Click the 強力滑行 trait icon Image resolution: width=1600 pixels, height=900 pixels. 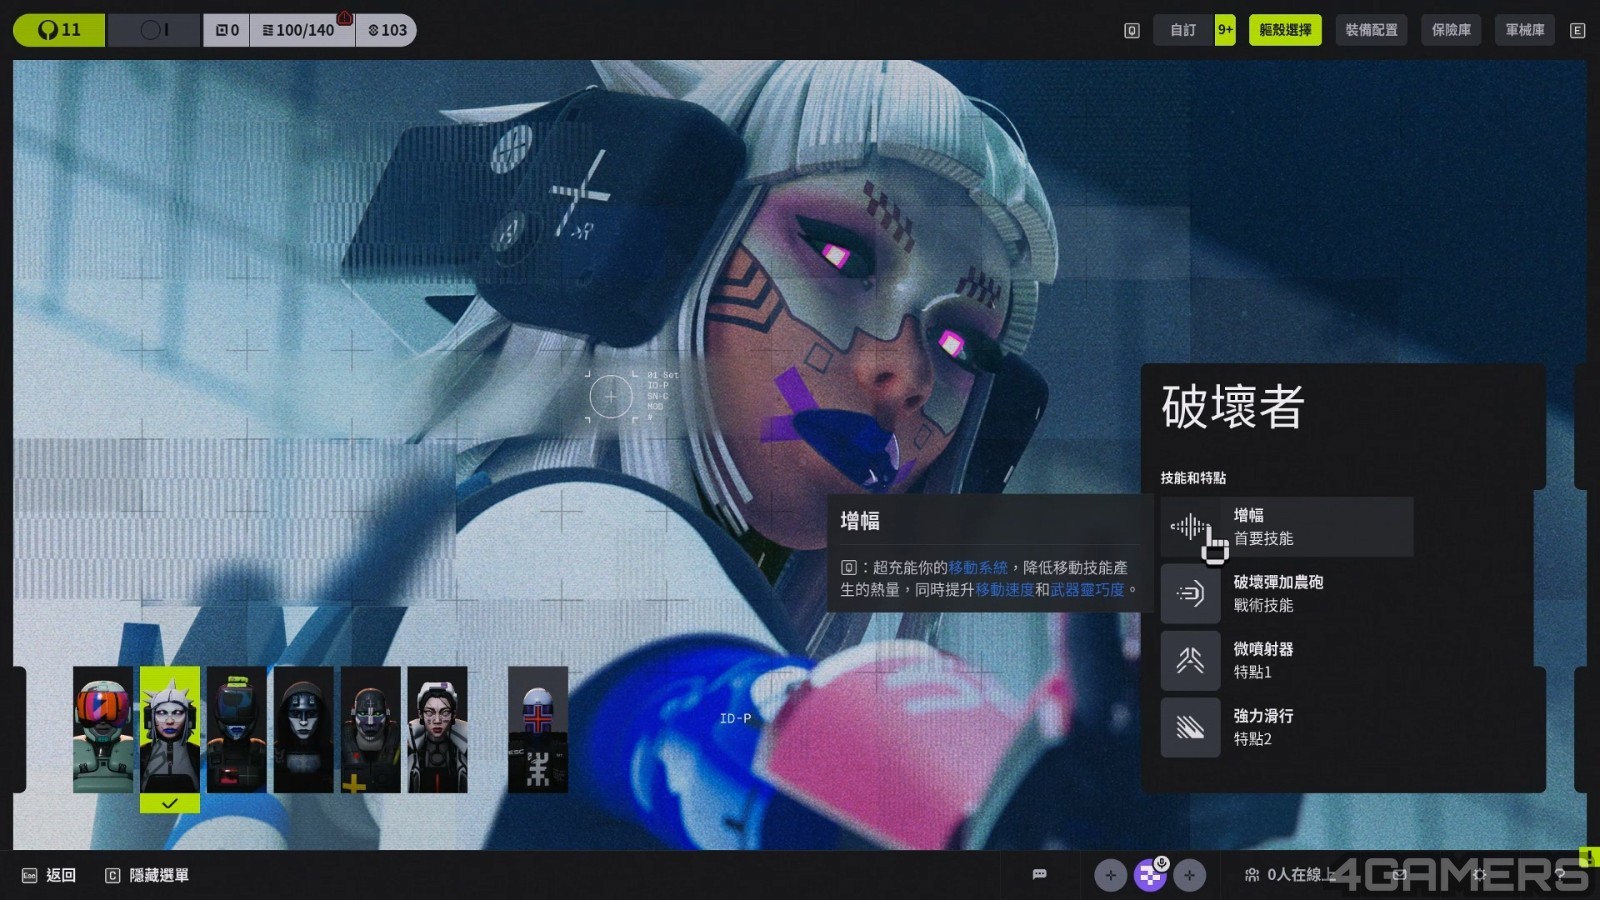[1190, 728]
